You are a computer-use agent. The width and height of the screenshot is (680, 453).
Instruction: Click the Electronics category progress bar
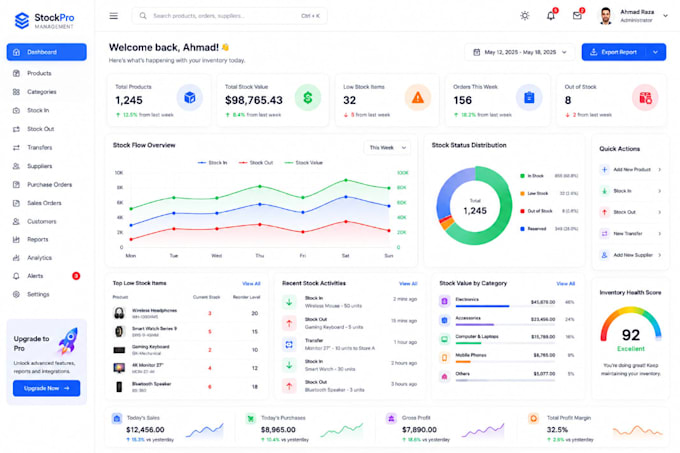(505, 306)
